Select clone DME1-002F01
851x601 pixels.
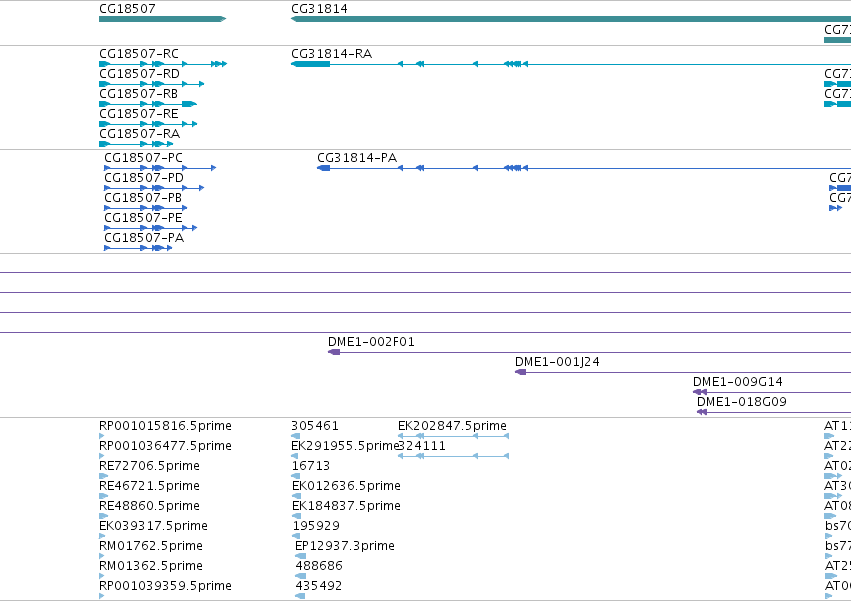pos(371,342)
